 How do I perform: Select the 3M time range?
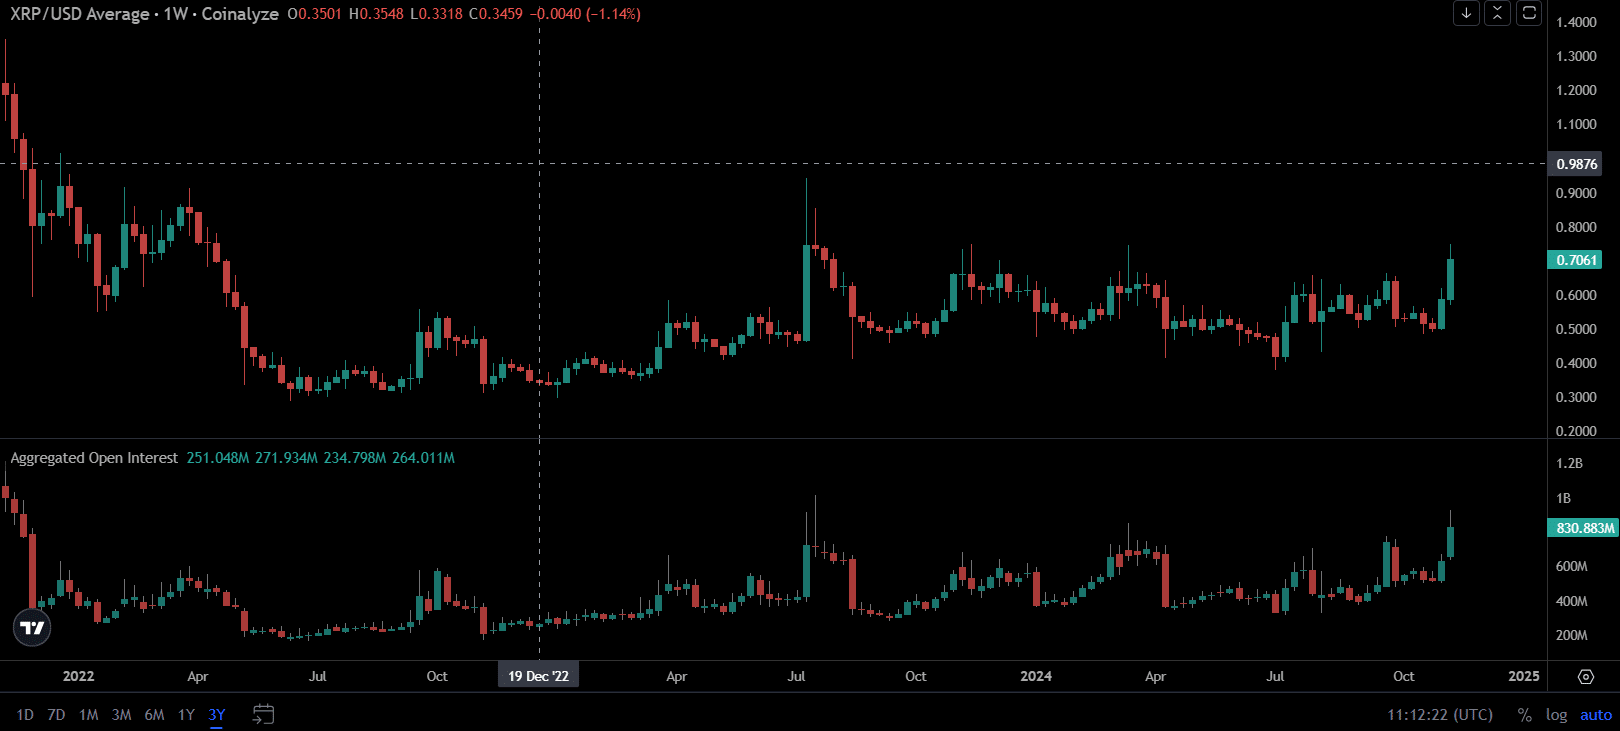121,714
